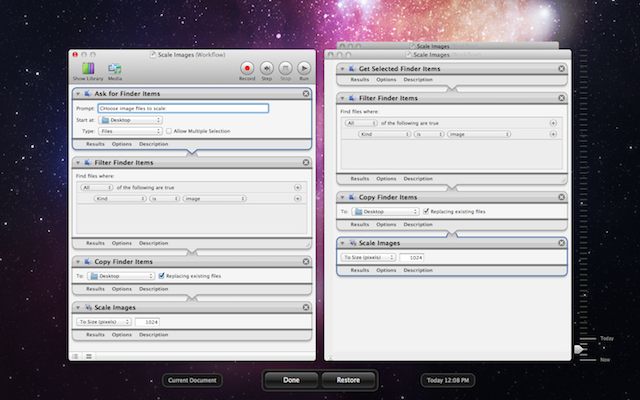Collapse the Ask for Finder Items action
640x400 pixels.
coord(78,92)
